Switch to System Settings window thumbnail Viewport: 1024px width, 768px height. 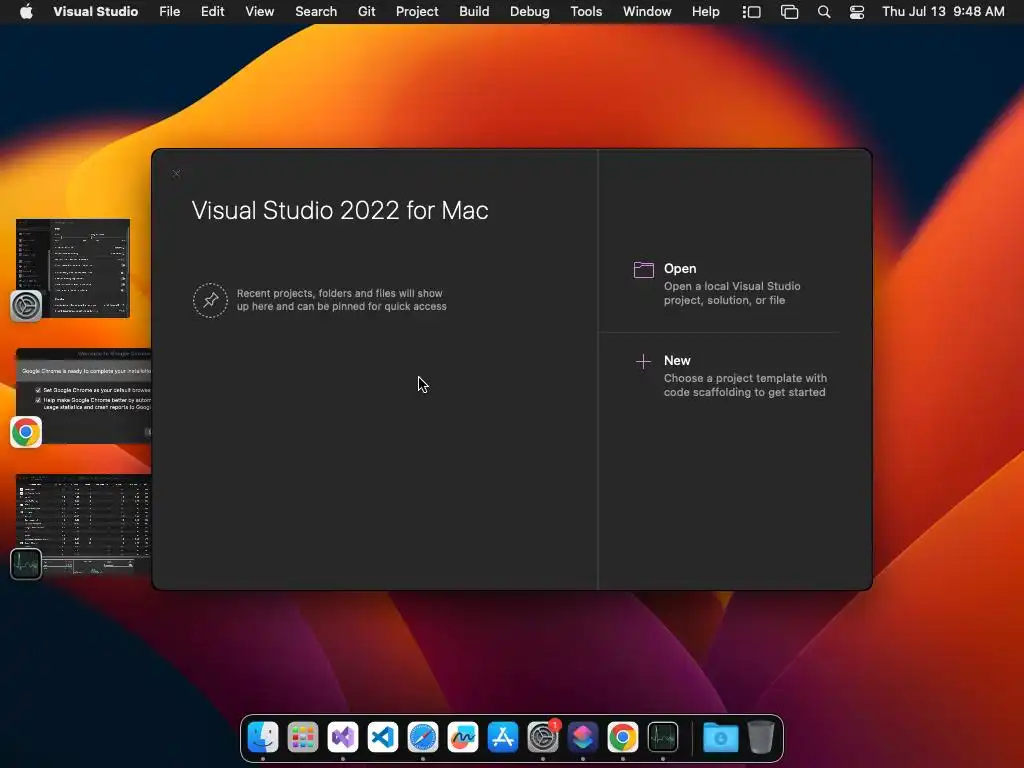tap(72, 268)
